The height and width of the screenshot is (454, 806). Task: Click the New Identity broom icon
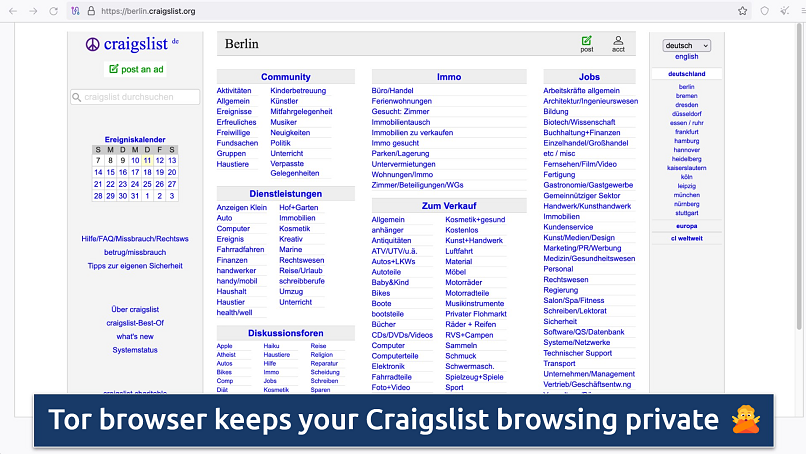coord(784,11)
